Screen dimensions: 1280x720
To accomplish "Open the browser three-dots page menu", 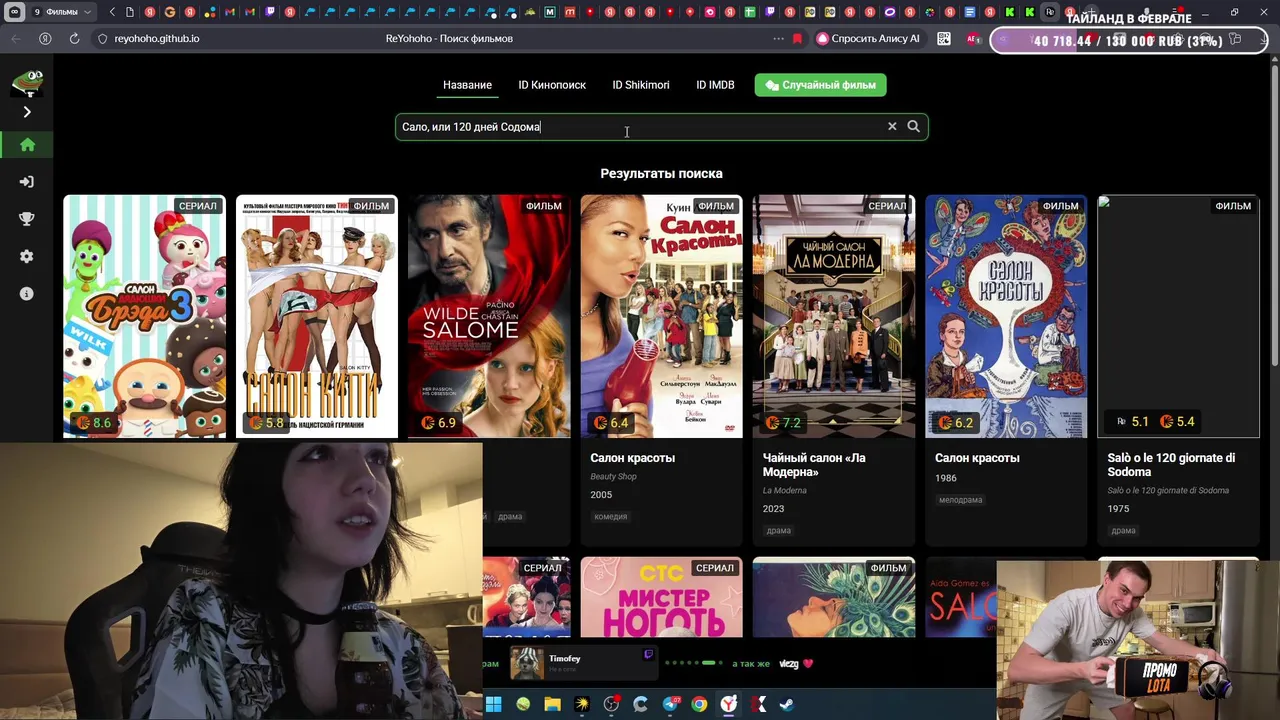I will [x=778, y=38].
